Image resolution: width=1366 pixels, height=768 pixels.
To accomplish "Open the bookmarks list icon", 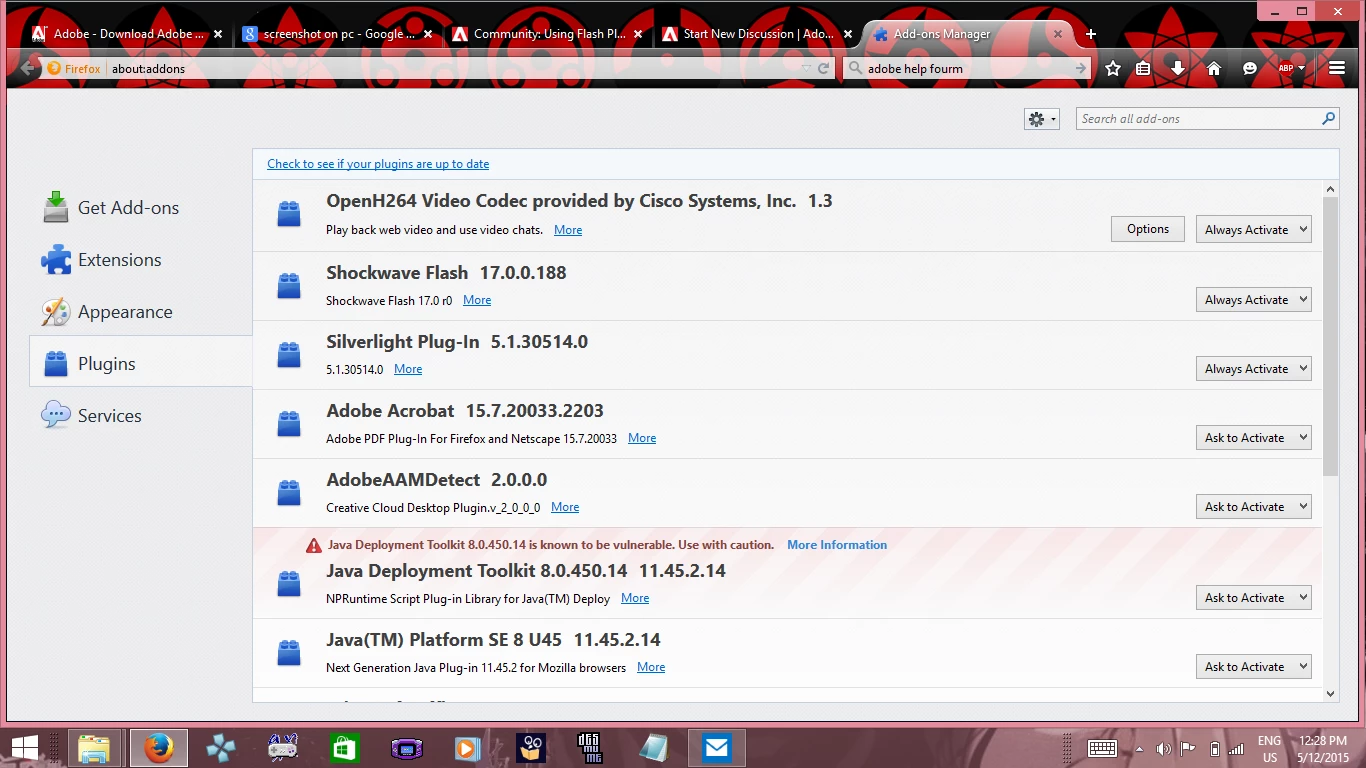I will pyautogui.click(x=1144, y=69).
